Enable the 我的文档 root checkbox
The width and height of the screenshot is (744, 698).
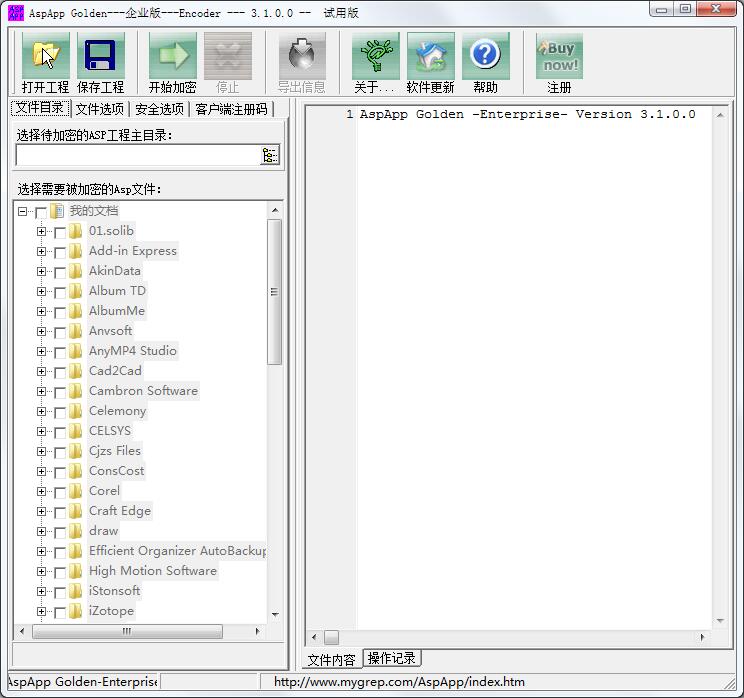click(41, 212)
